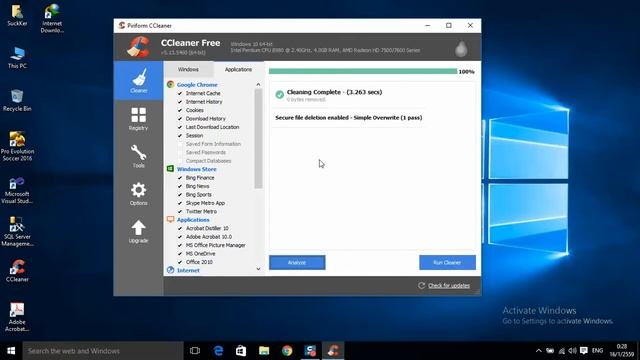640x360 pixels.
Task: Click the Analyze button
Action: coord(297,262)
